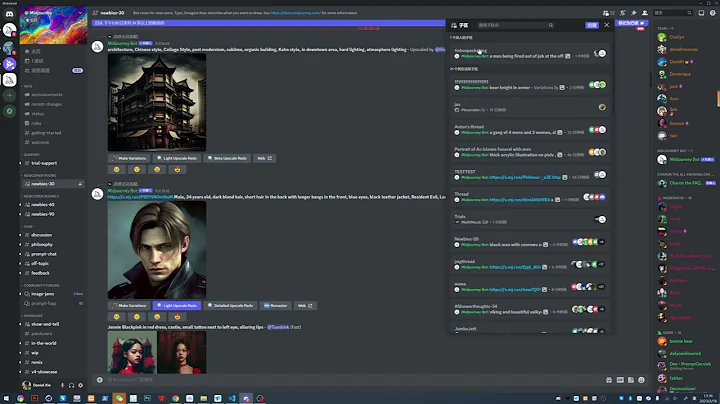720x404 pixels.
Task: Open Windows Start menu button
Action: click(6, 398)
